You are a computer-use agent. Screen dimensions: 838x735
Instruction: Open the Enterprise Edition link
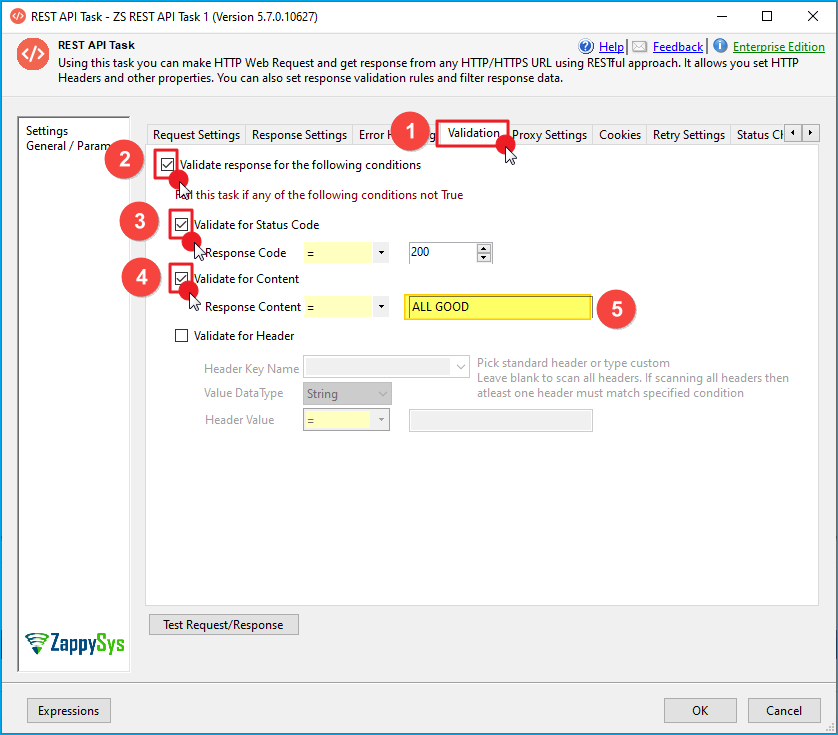point(778,47)
